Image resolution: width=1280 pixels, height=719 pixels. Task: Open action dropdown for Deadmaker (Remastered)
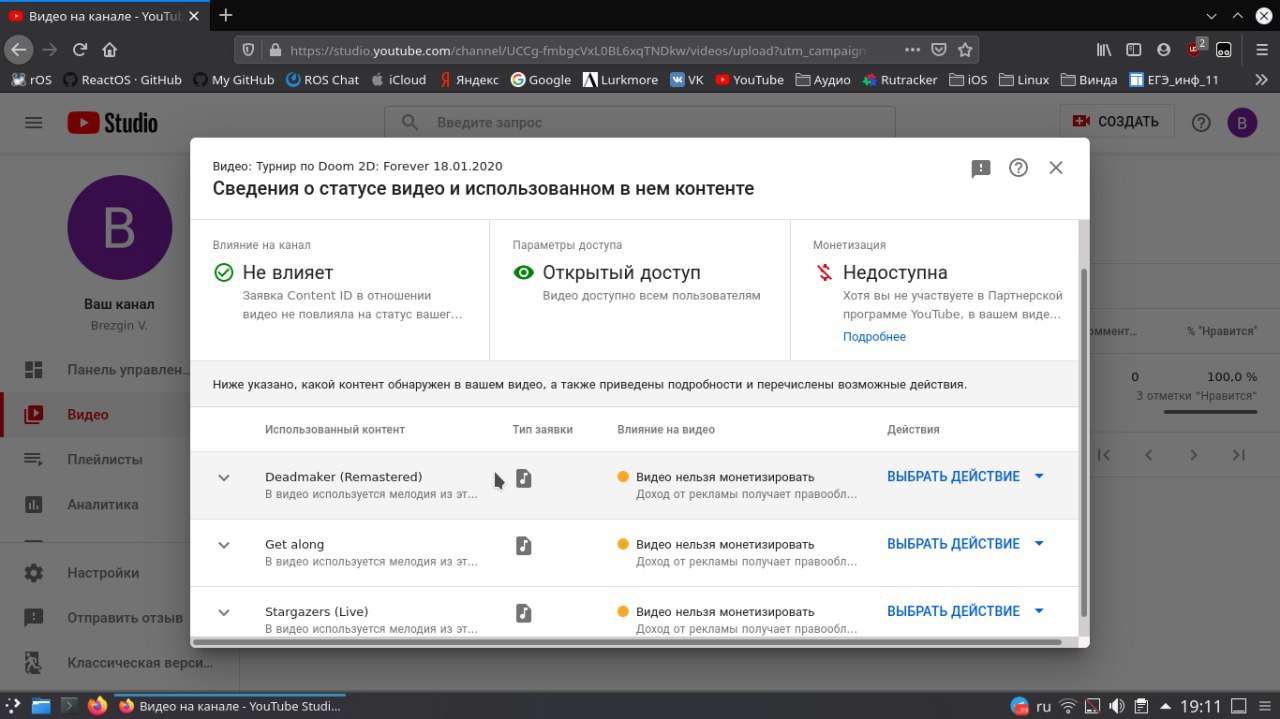click(965, 476)
